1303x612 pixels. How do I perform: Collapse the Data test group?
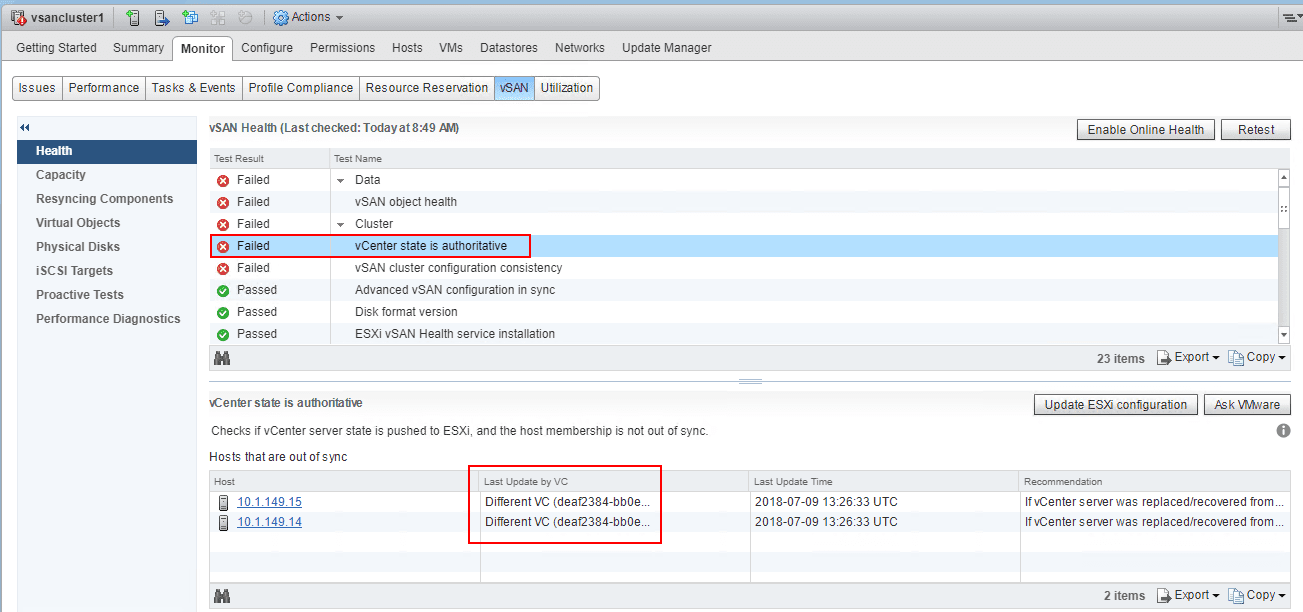tap(341, 181)
